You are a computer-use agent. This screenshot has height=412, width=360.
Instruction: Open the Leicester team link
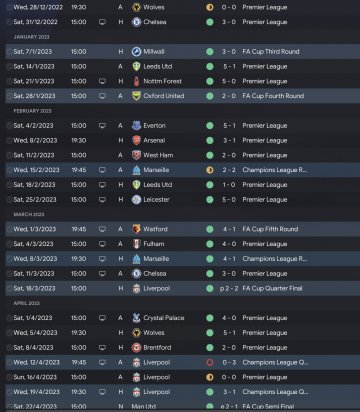pos(156,199)
